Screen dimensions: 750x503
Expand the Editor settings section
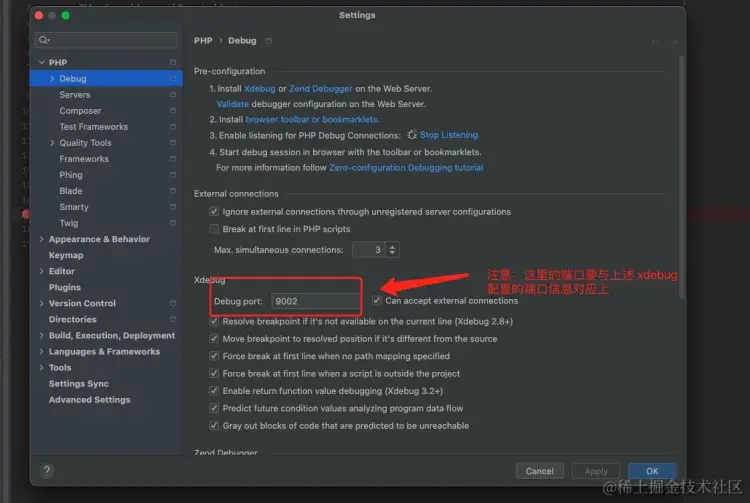(42, 271)
